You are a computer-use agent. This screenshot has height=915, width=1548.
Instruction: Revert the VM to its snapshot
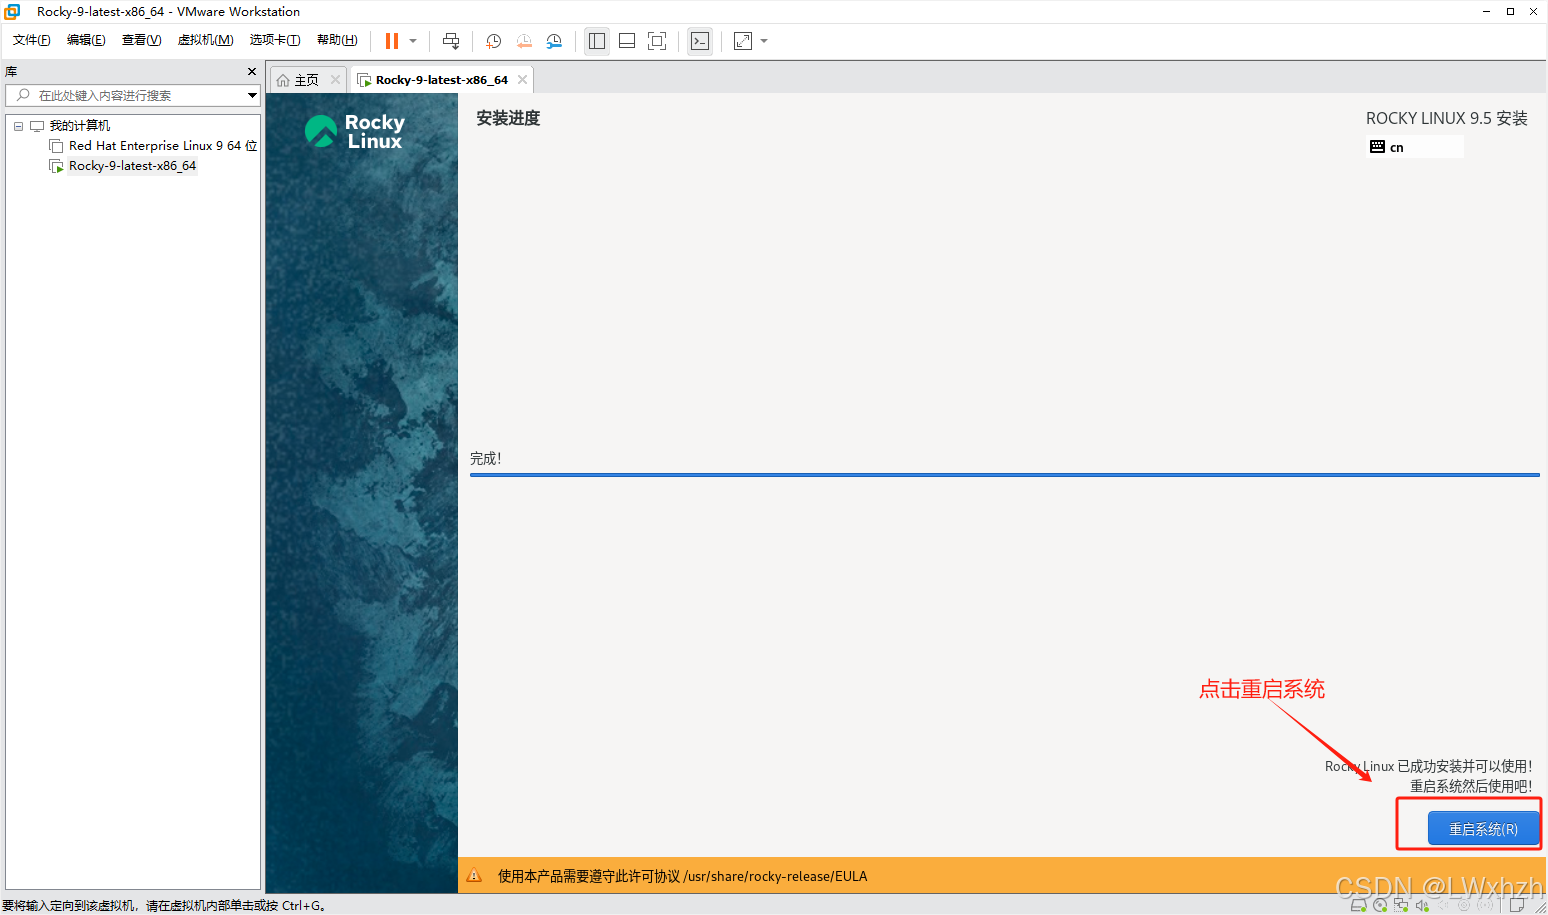(524, 41)
